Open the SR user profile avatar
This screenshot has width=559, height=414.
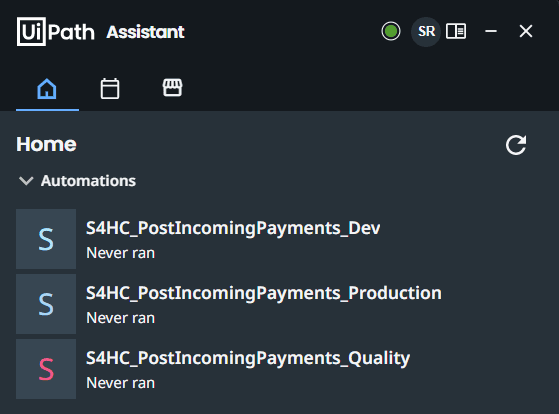click(426, 31)
